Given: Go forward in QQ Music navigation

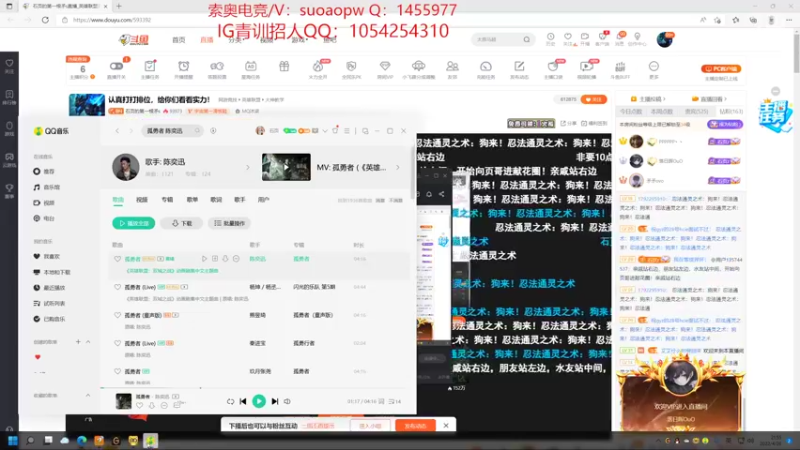Looking at the screenshot, I should tap(131, 131).
